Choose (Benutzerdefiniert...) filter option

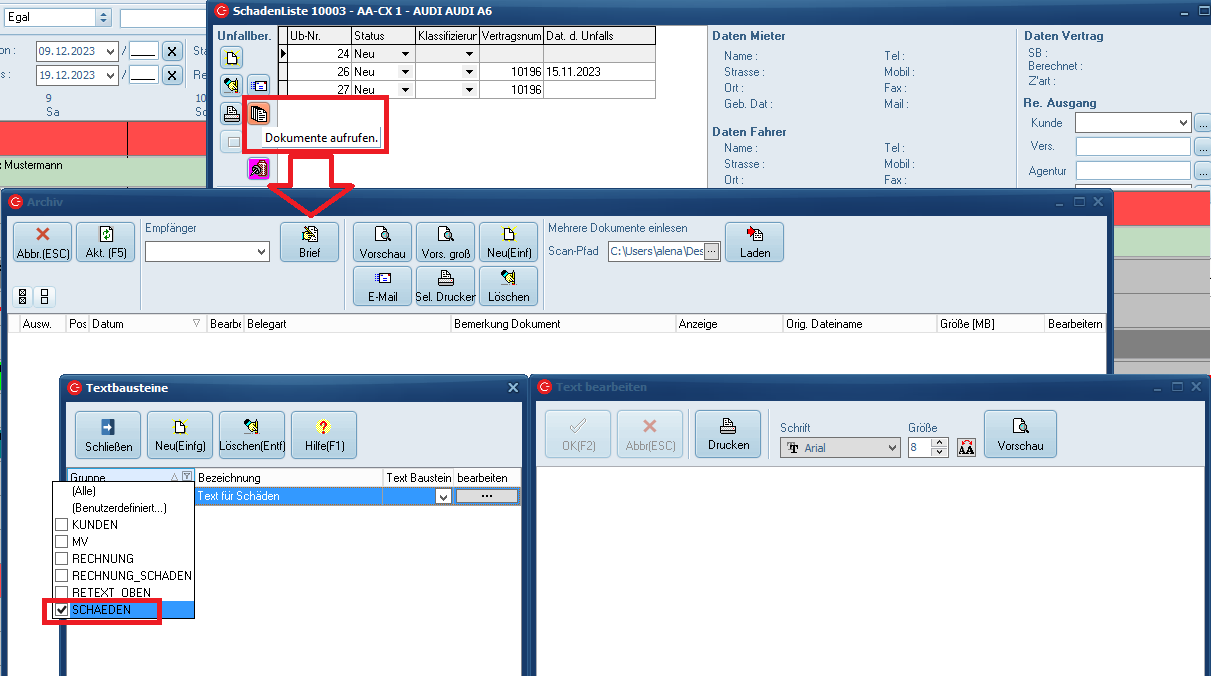(118, 508)
